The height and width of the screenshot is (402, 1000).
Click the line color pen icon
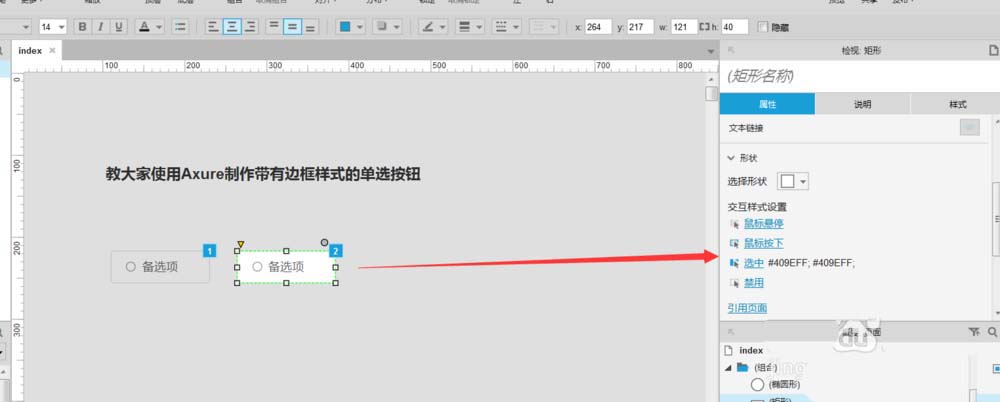(428, 27)
